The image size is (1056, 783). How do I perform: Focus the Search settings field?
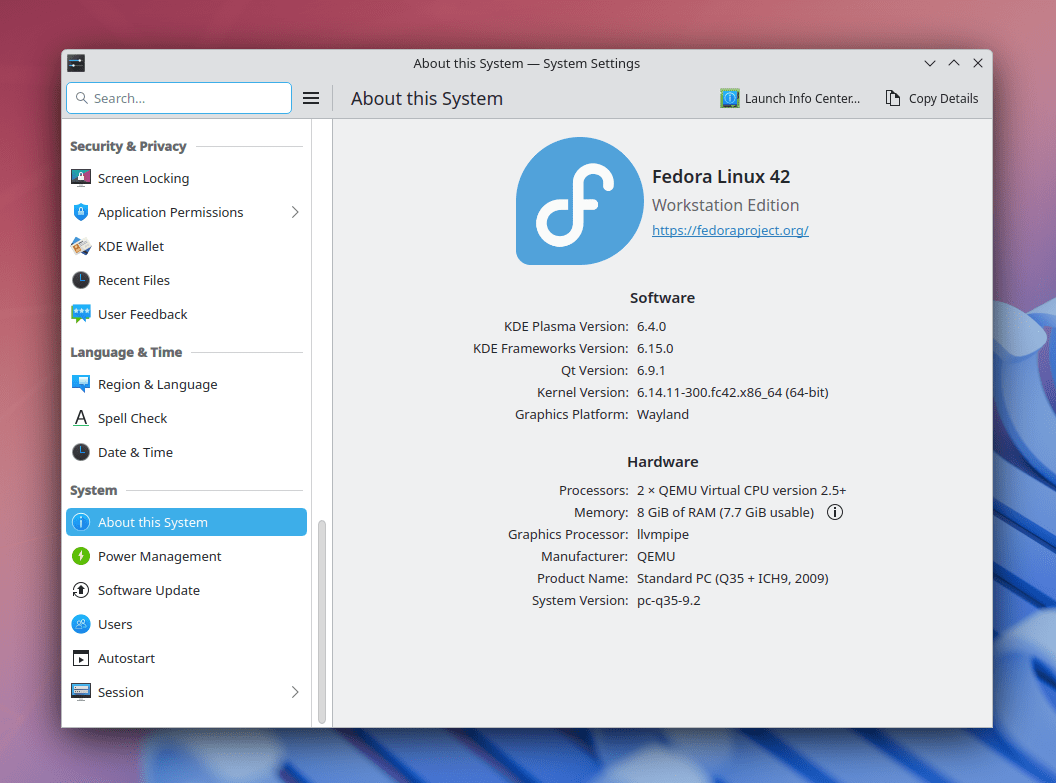(179, 98)
